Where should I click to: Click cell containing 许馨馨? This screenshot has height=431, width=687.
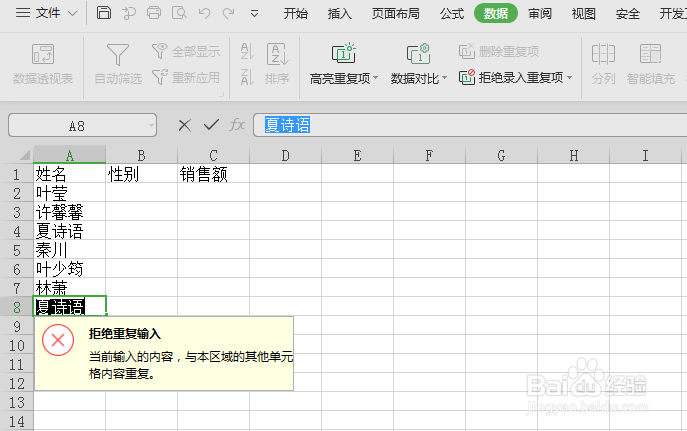pyautogui.click(x=69, y=212)
